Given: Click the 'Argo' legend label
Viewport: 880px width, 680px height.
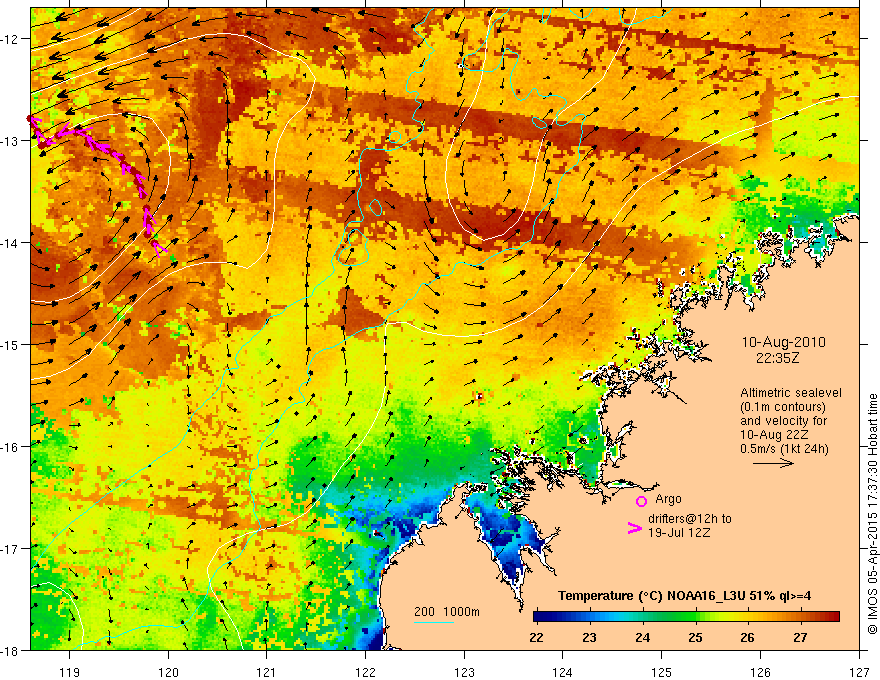Looking at the screenshot, I should point(668,499).
